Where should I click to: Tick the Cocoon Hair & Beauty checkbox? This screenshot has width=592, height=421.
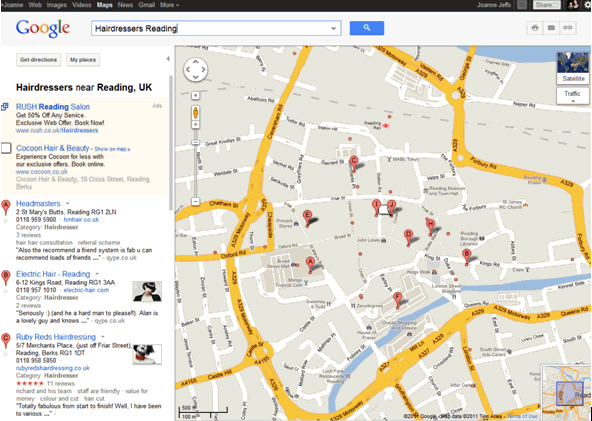click(x=6, y=148)
